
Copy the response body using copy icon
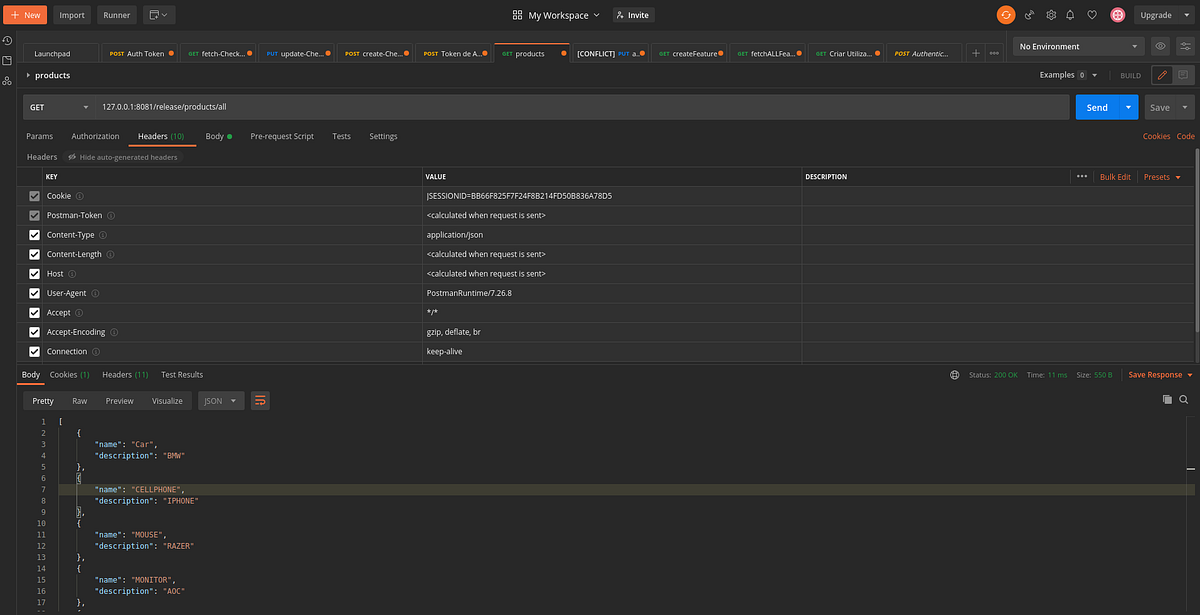[x=1167, y=399]
